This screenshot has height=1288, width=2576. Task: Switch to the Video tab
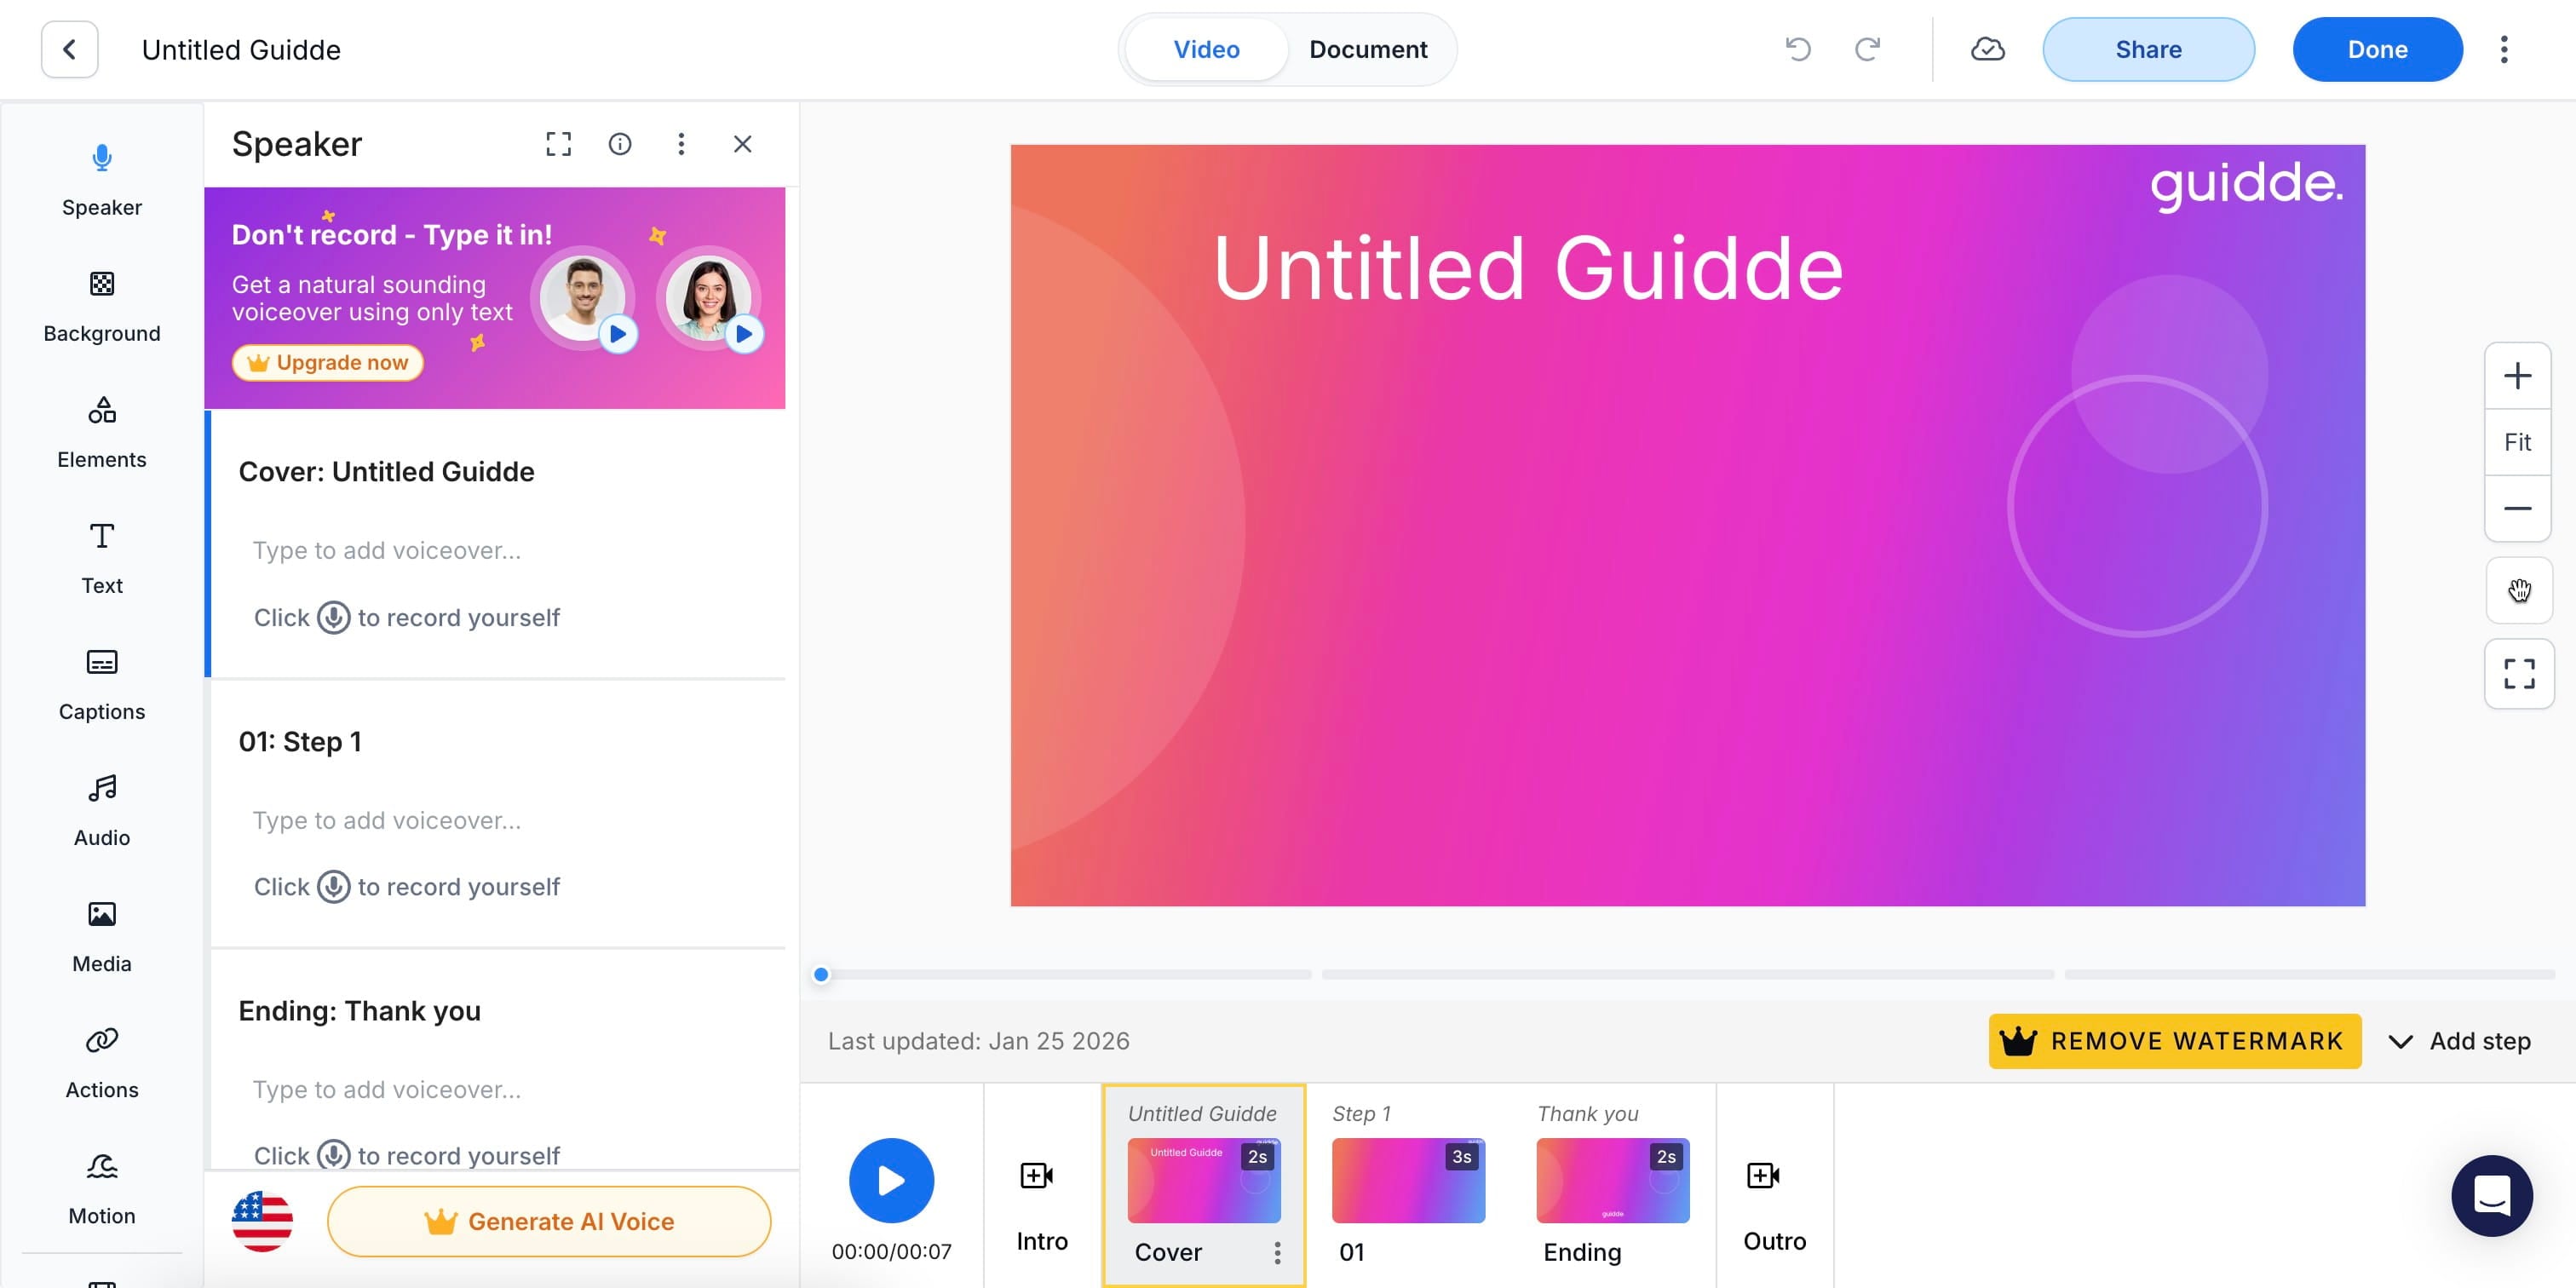1206,49
